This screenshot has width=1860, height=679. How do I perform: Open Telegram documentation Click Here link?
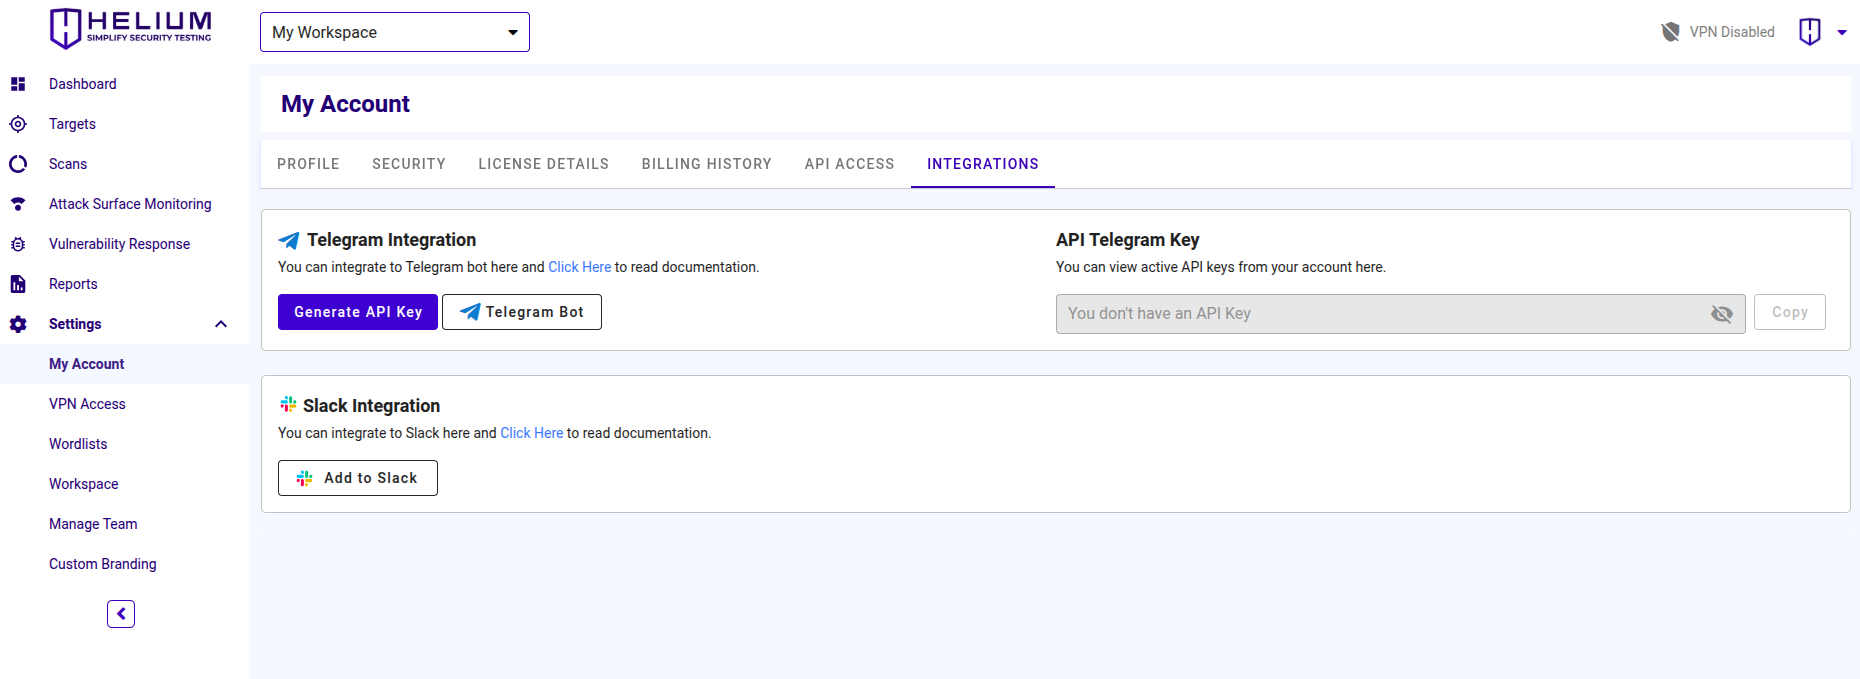(579, 267)
